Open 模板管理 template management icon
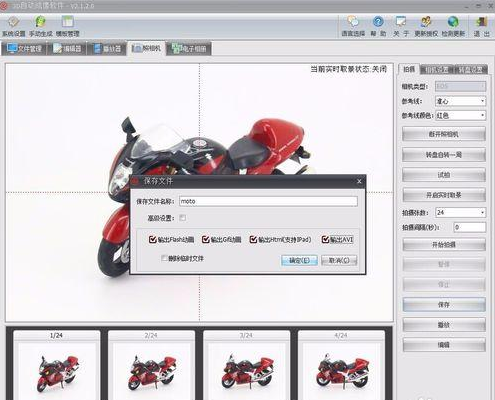The height and width of the screenshot is (400, 495). point(68,26)
